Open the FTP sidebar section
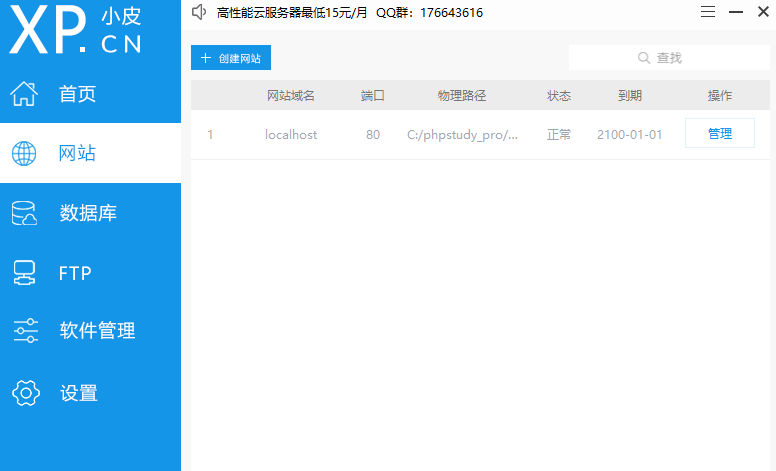776x471 pixels. tap(91, 273)
